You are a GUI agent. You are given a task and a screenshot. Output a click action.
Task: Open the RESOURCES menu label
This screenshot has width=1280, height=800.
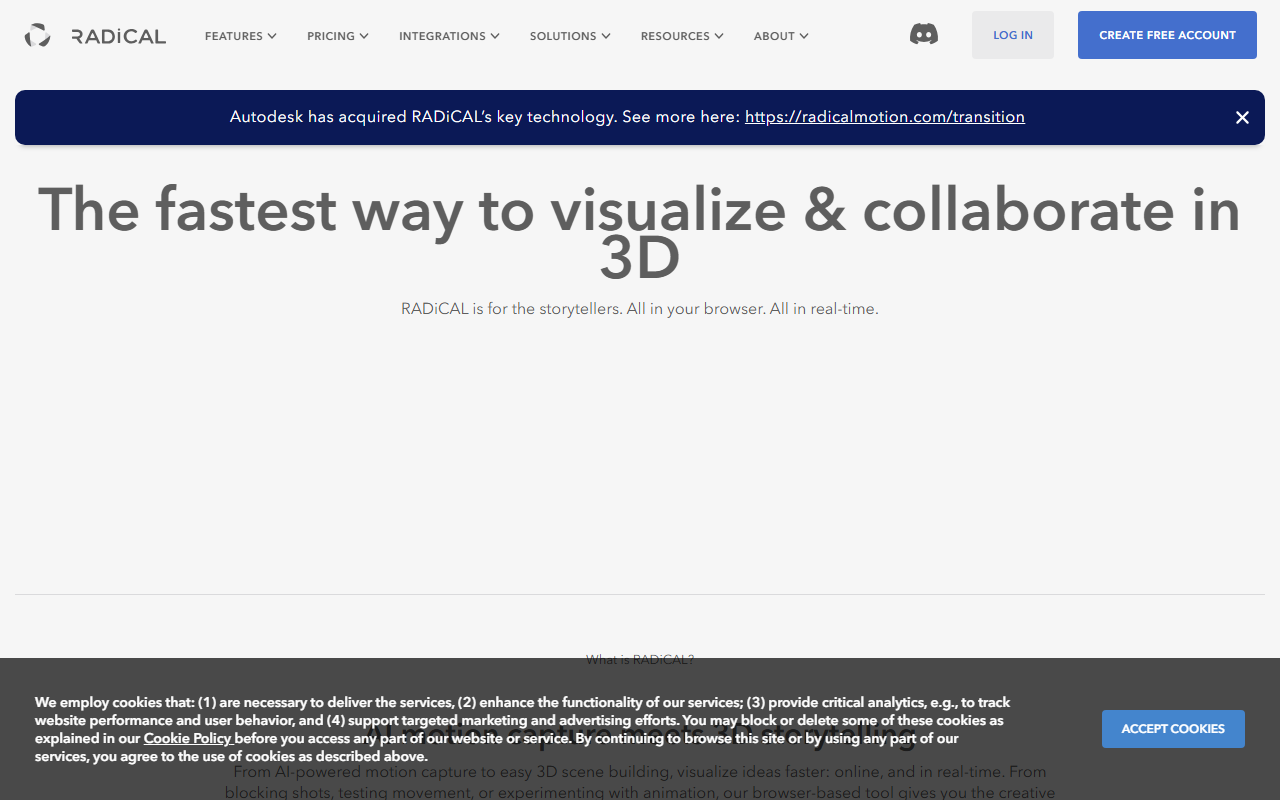675,36
